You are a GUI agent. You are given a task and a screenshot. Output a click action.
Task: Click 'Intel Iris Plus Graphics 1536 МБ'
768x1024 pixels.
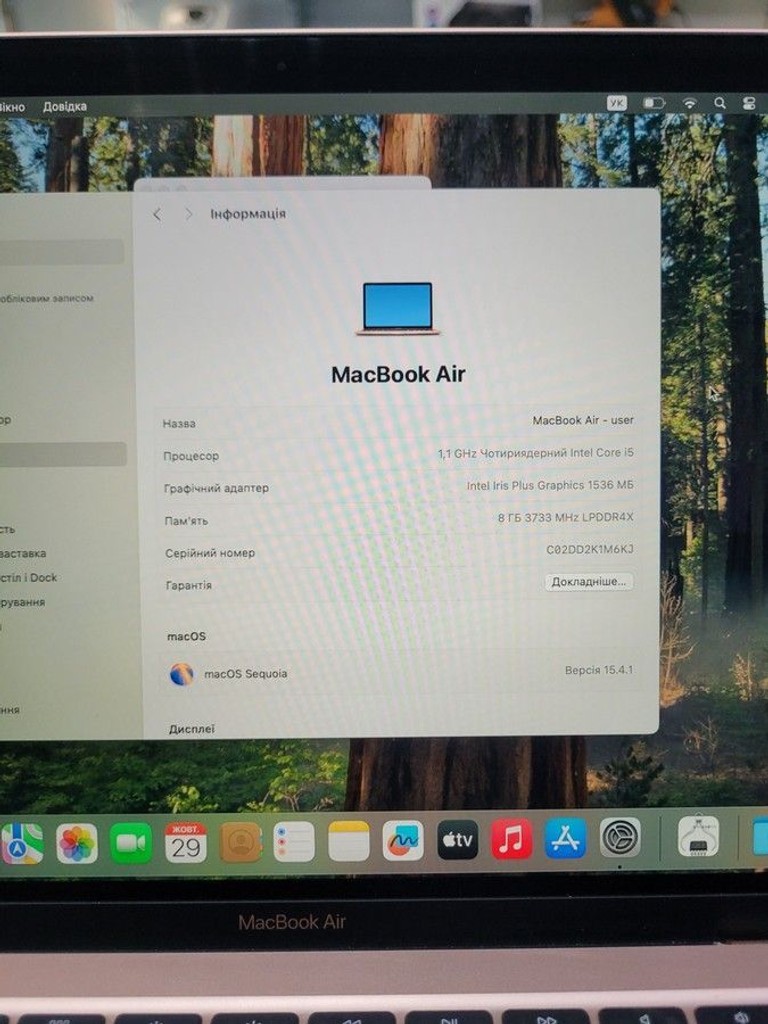point(550,485)
